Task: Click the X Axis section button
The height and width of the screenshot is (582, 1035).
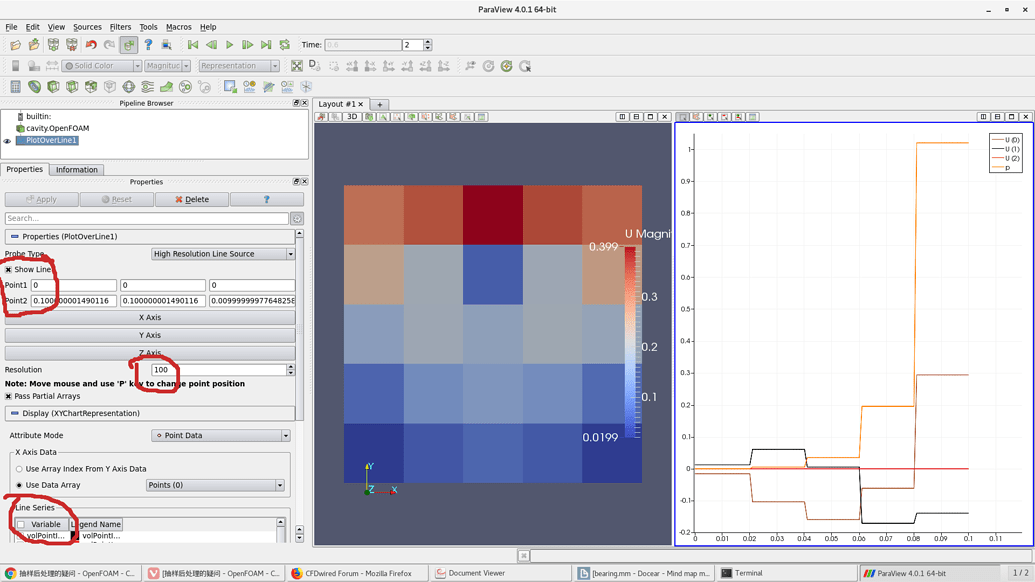Action: [x=152, y=317]
